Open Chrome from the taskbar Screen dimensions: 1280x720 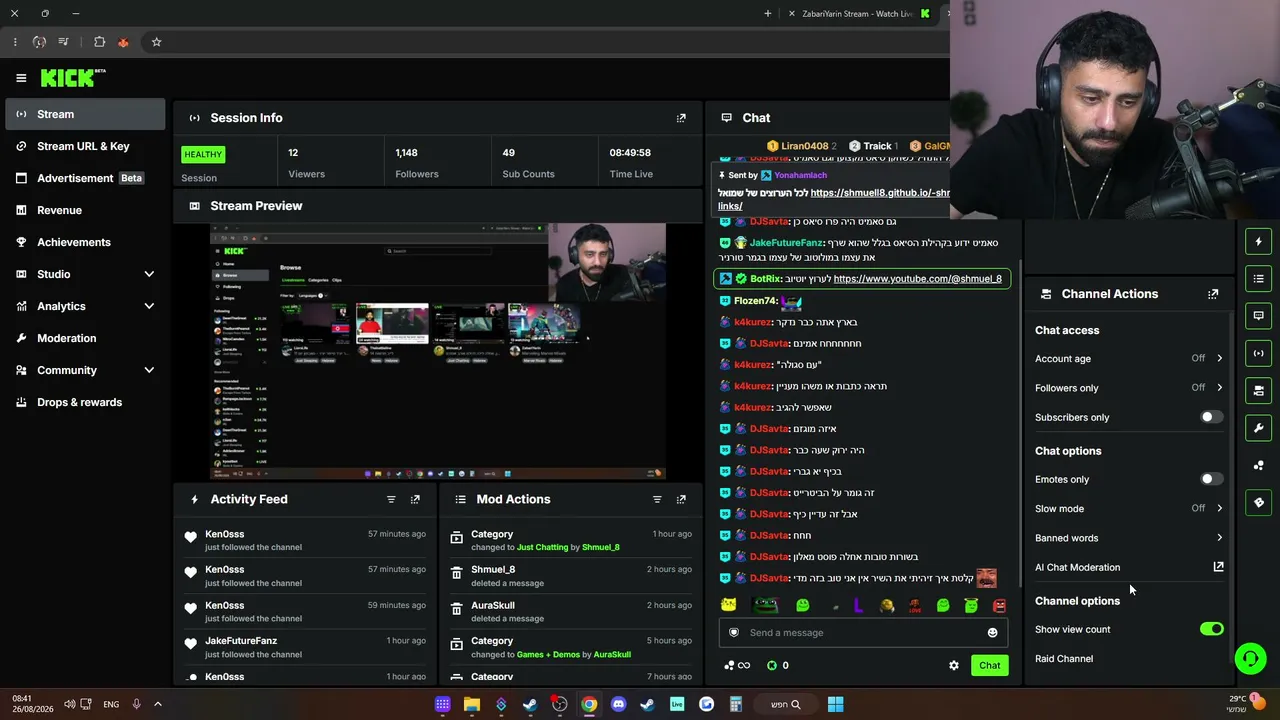589,704
